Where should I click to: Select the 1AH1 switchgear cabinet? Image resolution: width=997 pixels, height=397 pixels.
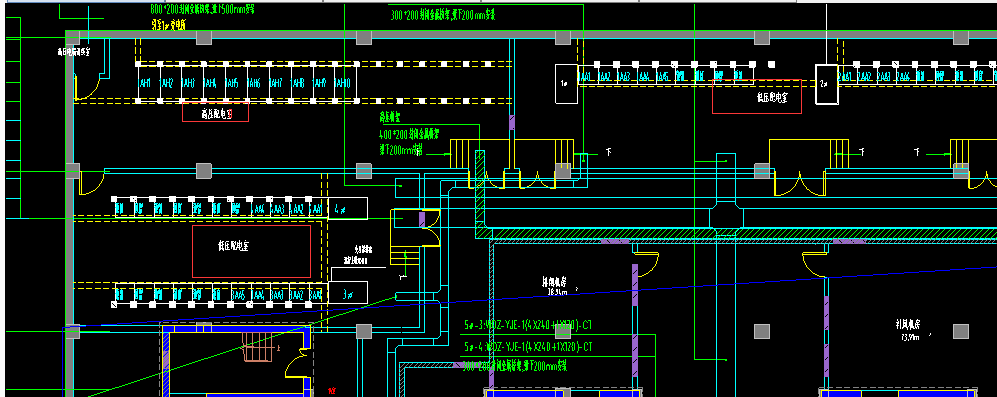(x=148, y=83)
